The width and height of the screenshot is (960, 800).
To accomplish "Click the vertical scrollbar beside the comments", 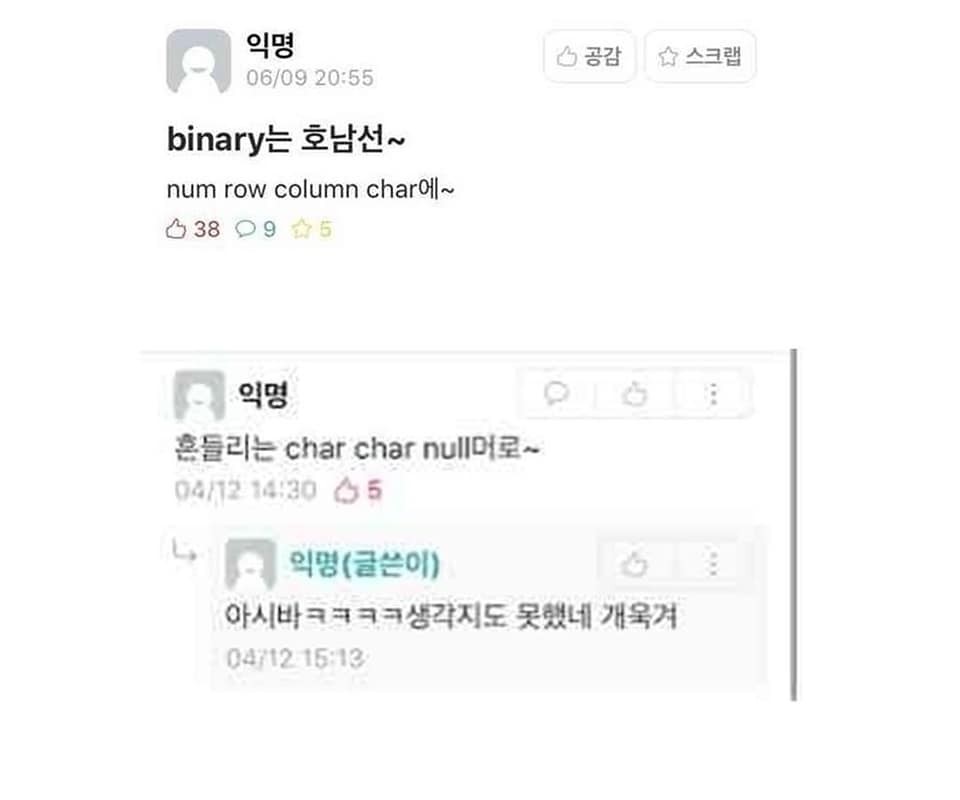I will (793, 525).
